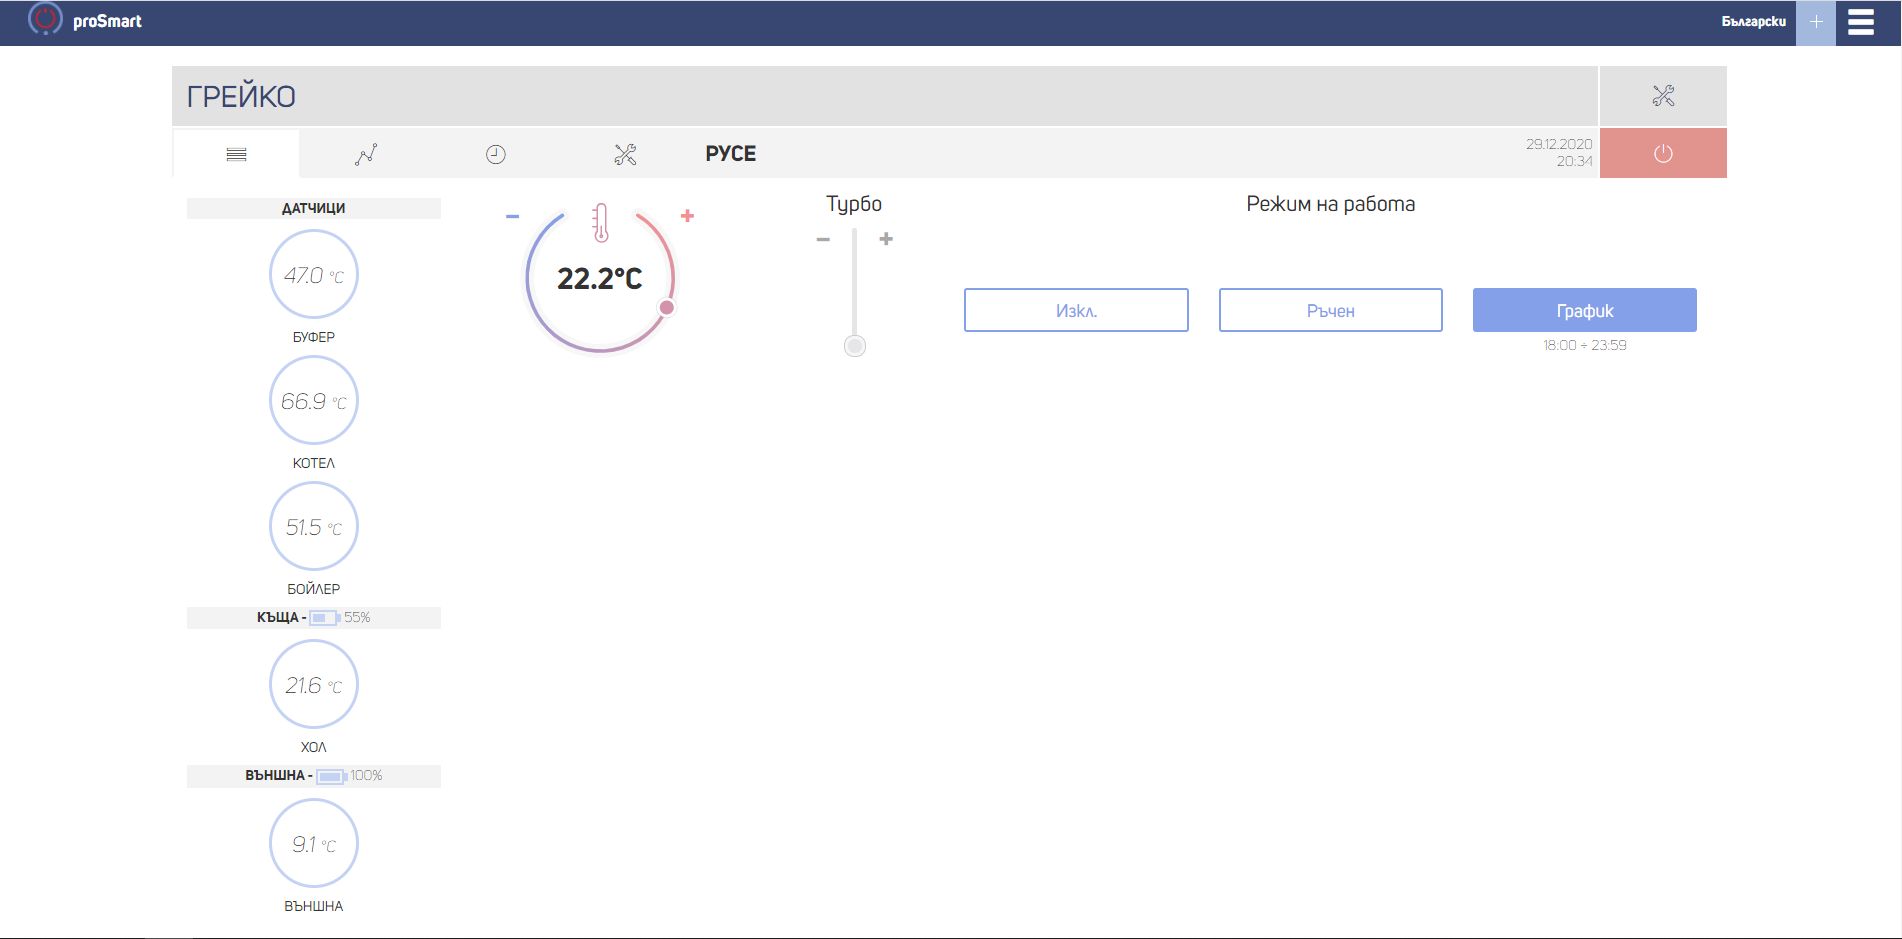Switch language via Български link
The height and width of the screenshot is (939, 1902).
tap(1753, 22)
